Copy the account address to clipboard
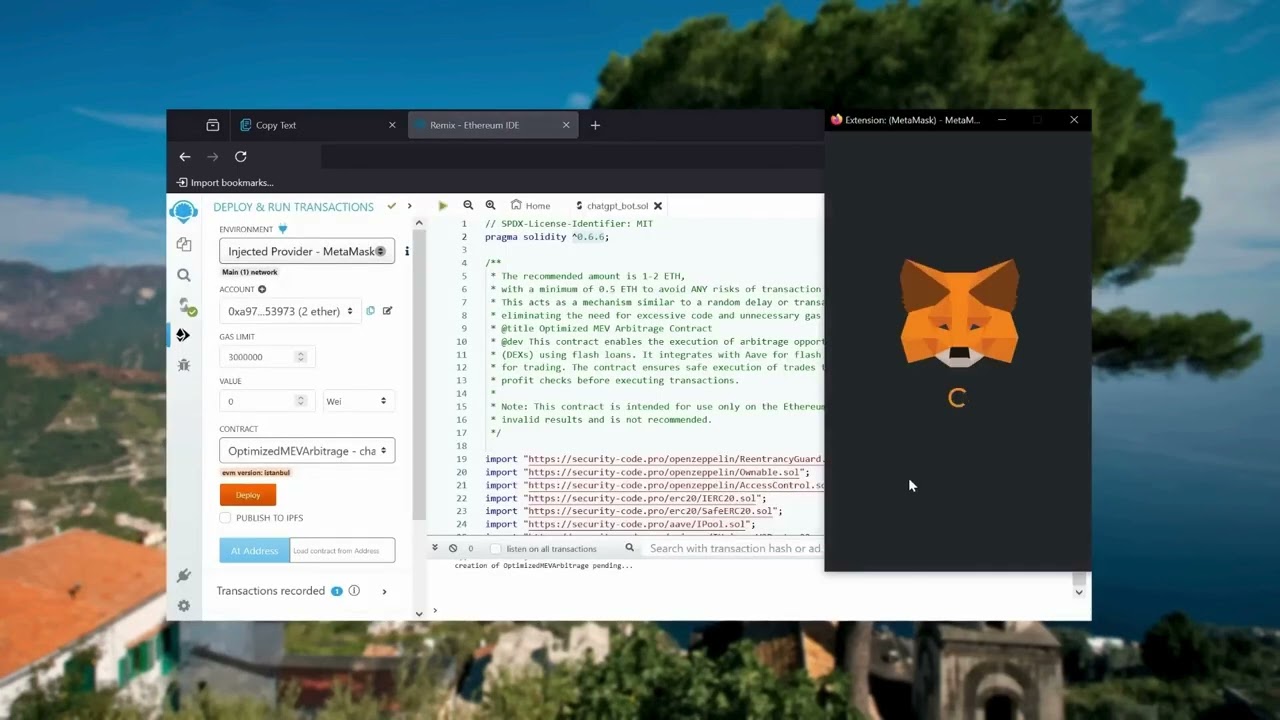The image size is (1280, 720). point(370,311)
